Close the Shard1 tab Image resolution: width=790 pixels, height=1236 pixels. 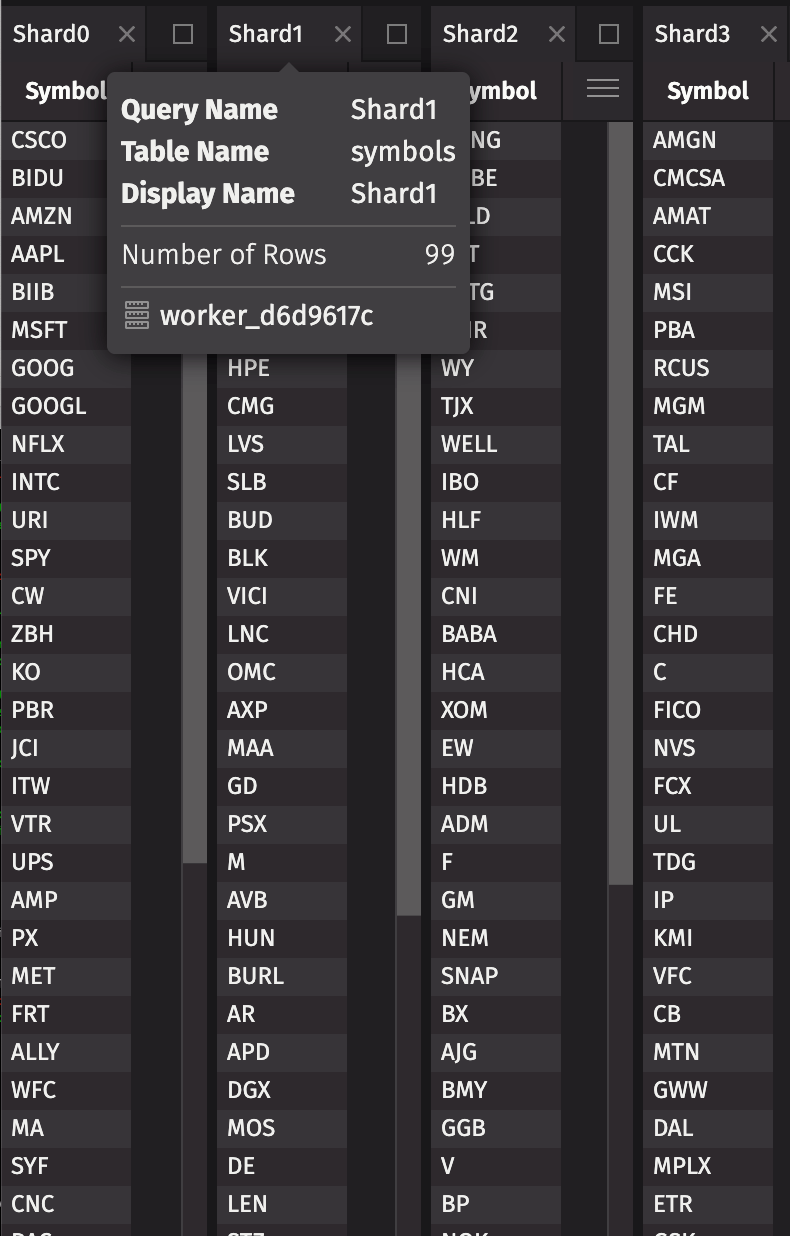pos(343,34)
